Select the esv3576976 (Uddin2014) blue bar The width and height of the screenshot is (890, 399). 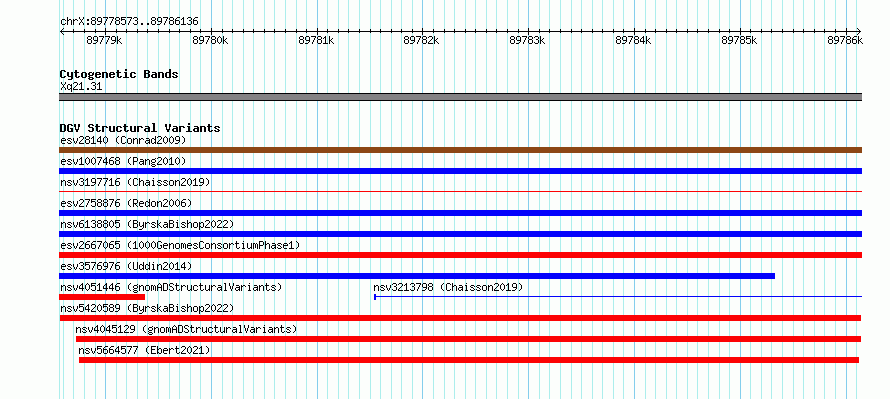click(417, 276)
